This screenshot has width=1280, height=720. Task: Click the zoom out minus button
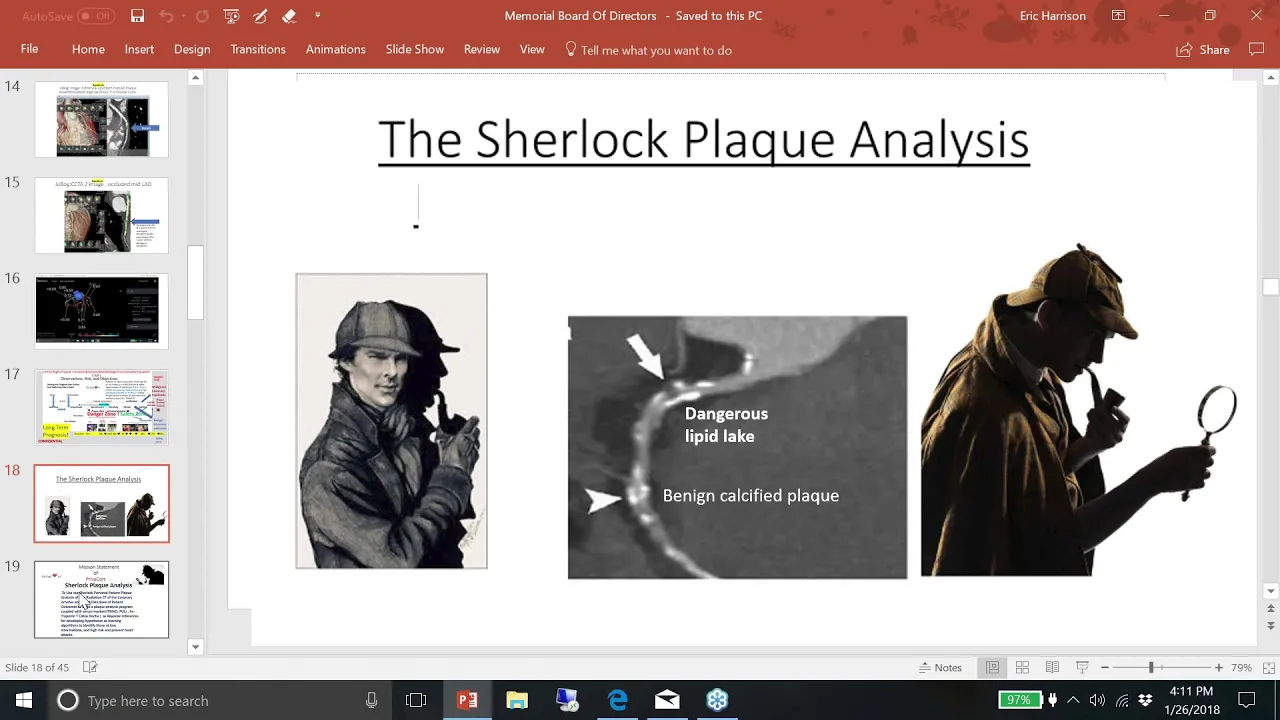[x=1105, y=668]
